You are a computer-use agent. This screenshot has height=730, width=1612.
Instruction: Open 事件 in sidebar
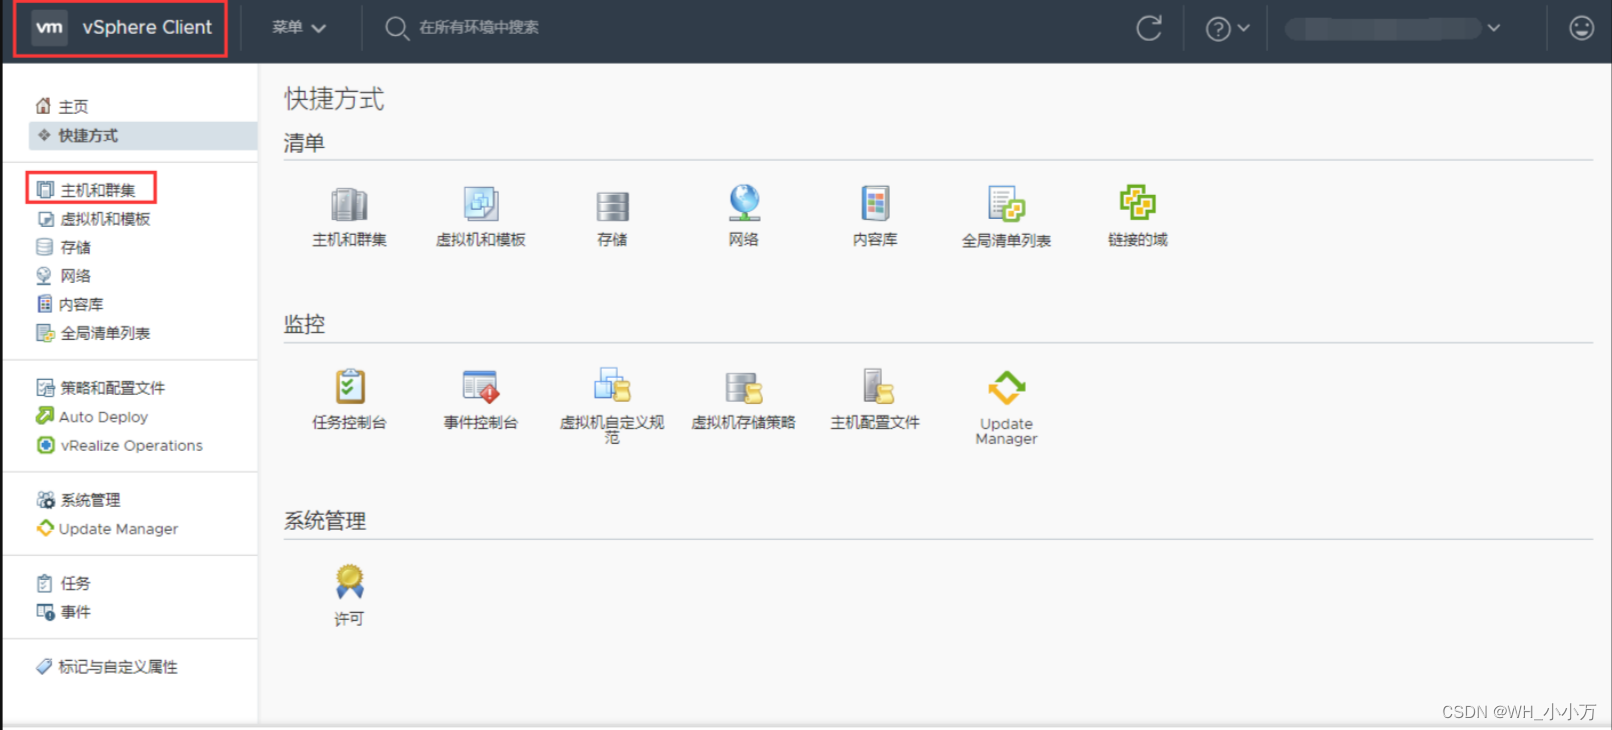click(64, 612)
